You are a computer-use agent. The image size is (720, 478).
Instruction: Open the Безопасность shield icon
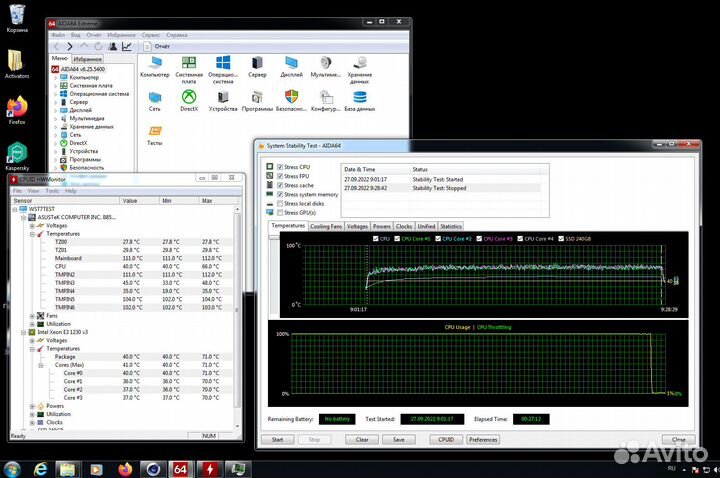click(291, 101)
